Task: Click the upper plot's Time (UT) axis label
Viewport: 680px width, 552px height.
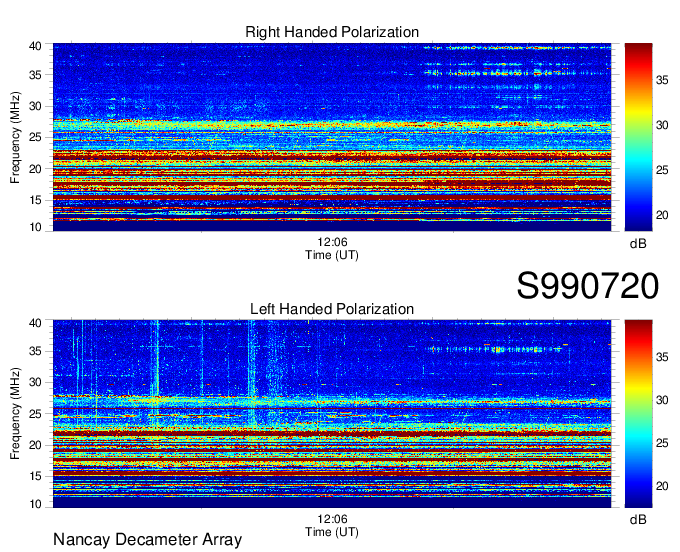Action: [x=332, y=255]
